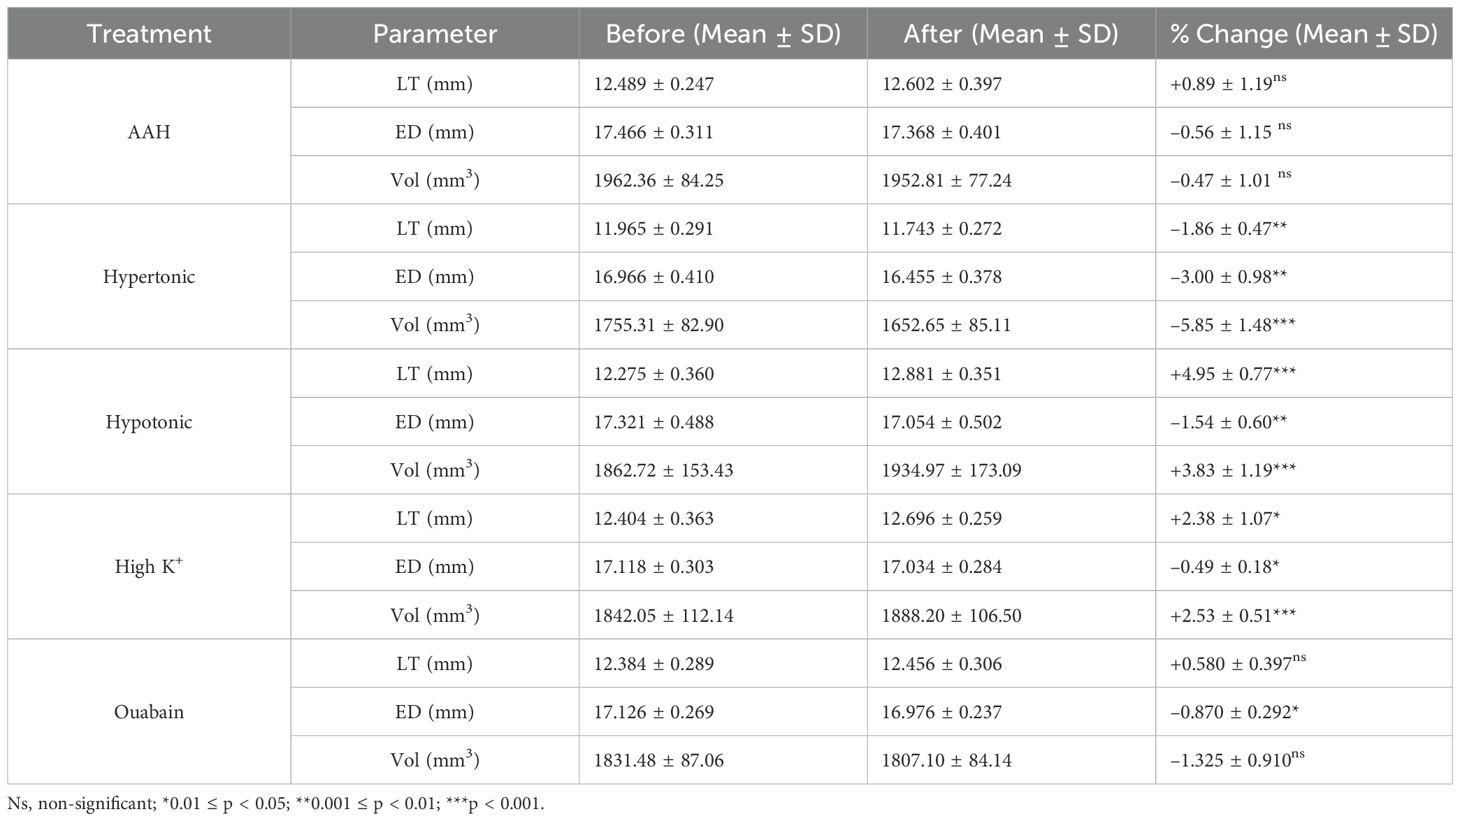Select the Hypertonic treatment cell
This screenshot has width=1460, height=821.
[149, 277]
